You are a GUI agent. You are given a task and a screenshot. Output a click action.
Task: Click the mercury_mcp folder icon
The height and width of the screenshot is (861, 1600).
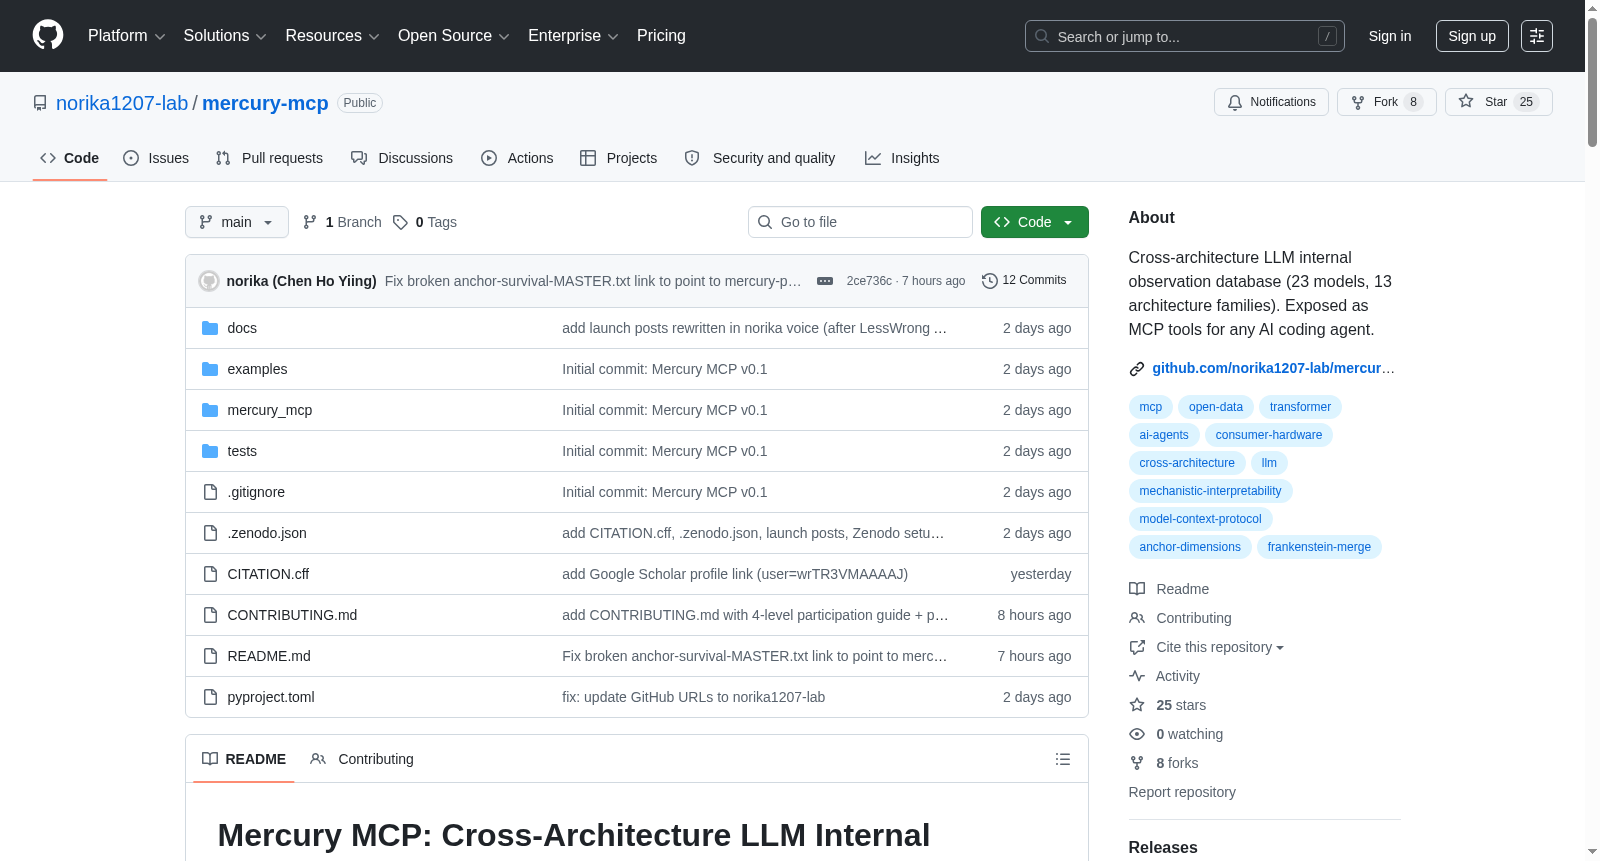pos(210,410)
